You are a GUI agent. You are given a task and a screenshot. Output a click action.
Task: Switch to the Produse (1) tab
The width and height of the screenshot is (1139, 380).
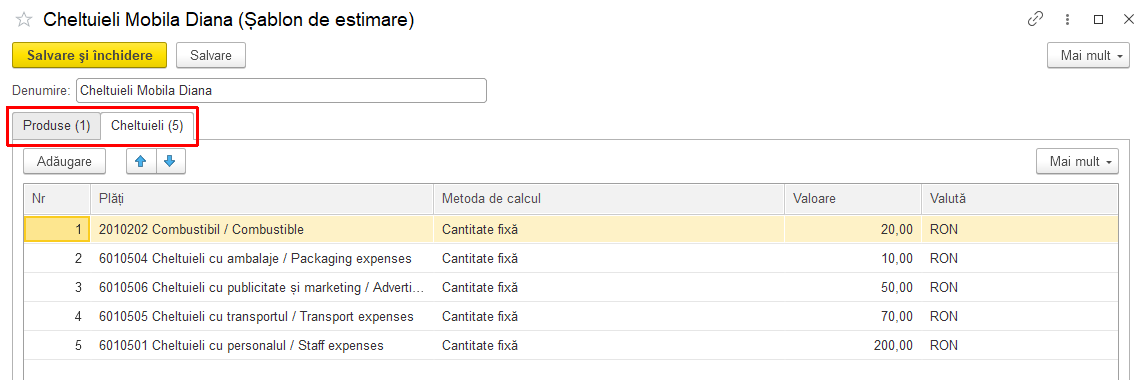[57, 126]
